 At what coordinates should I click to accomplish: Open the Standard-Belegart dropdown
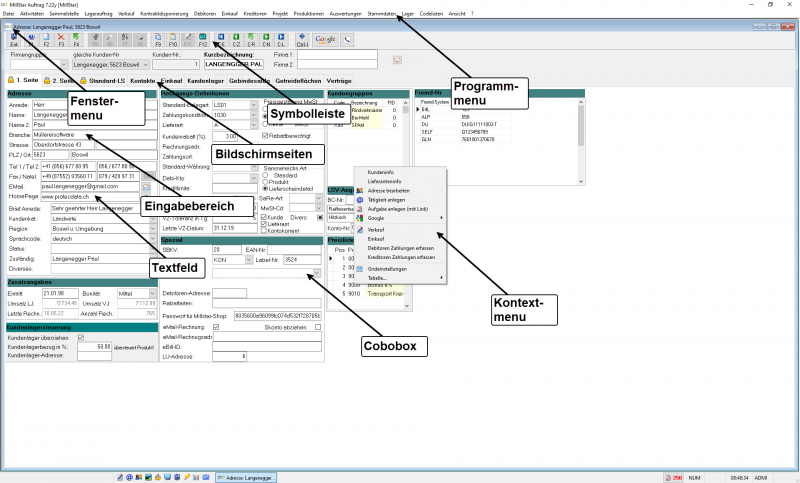point(254,105)
